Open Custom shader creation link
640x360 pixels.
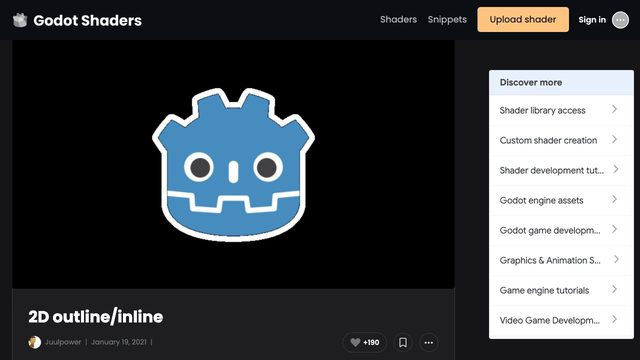click(548, 140)
